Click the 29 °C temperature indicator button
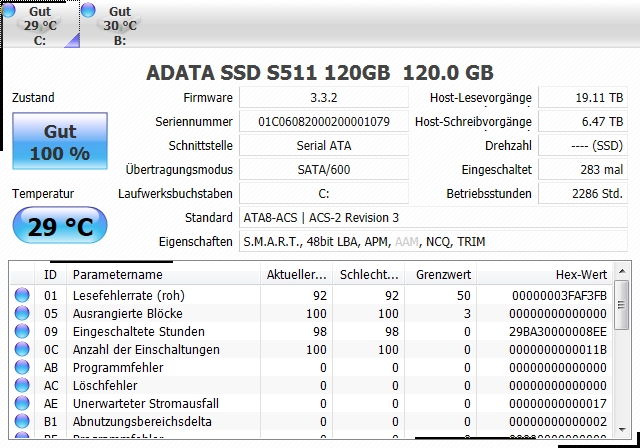640x448 pixels. [x=60, y=226]
